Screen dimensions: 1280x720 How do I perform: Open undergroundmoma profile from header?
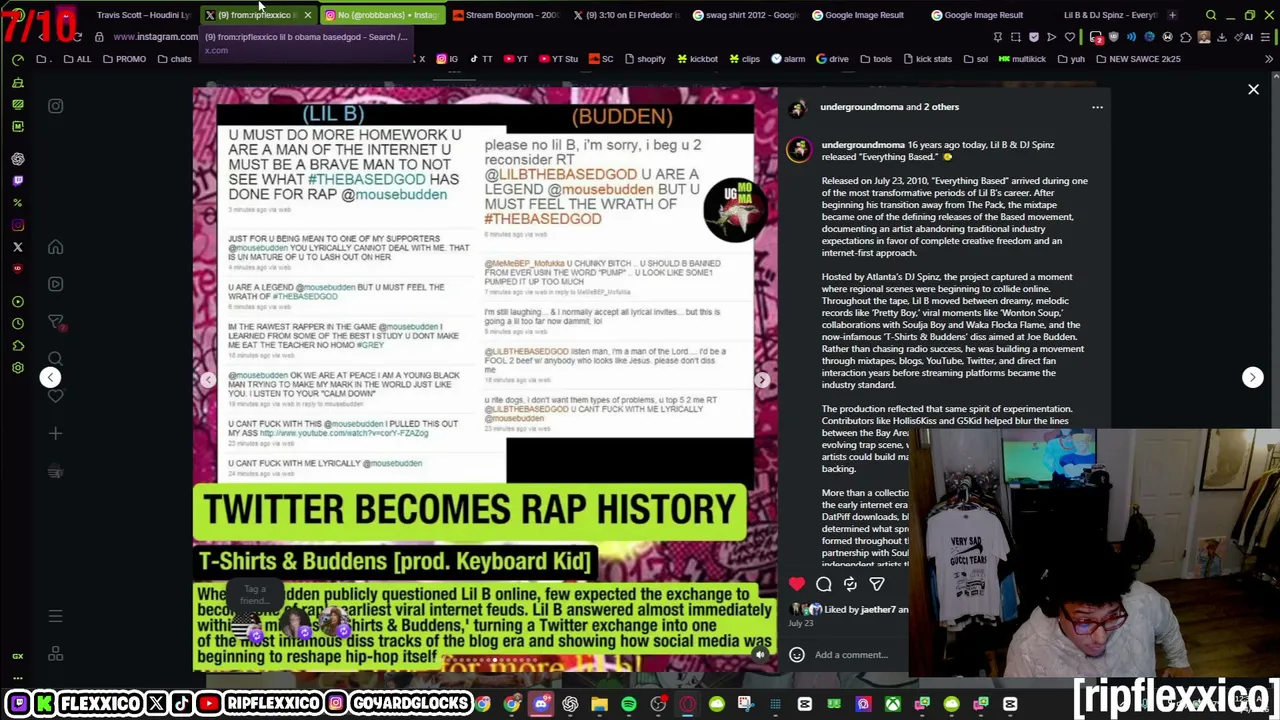[862, 107]
